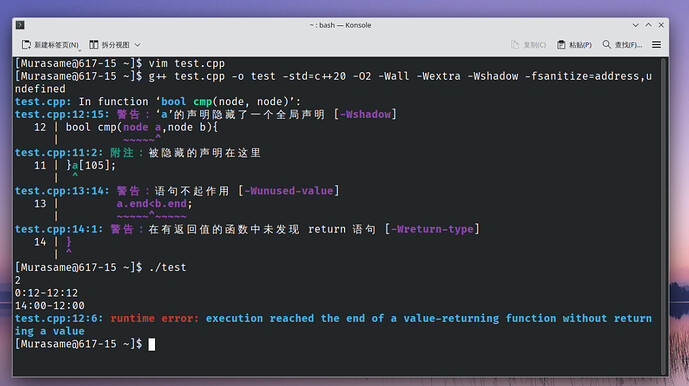This screenshot has width=689, height=386.
Task: Click 'test.cpp:13:14:' location text
Action: (62, 191)
